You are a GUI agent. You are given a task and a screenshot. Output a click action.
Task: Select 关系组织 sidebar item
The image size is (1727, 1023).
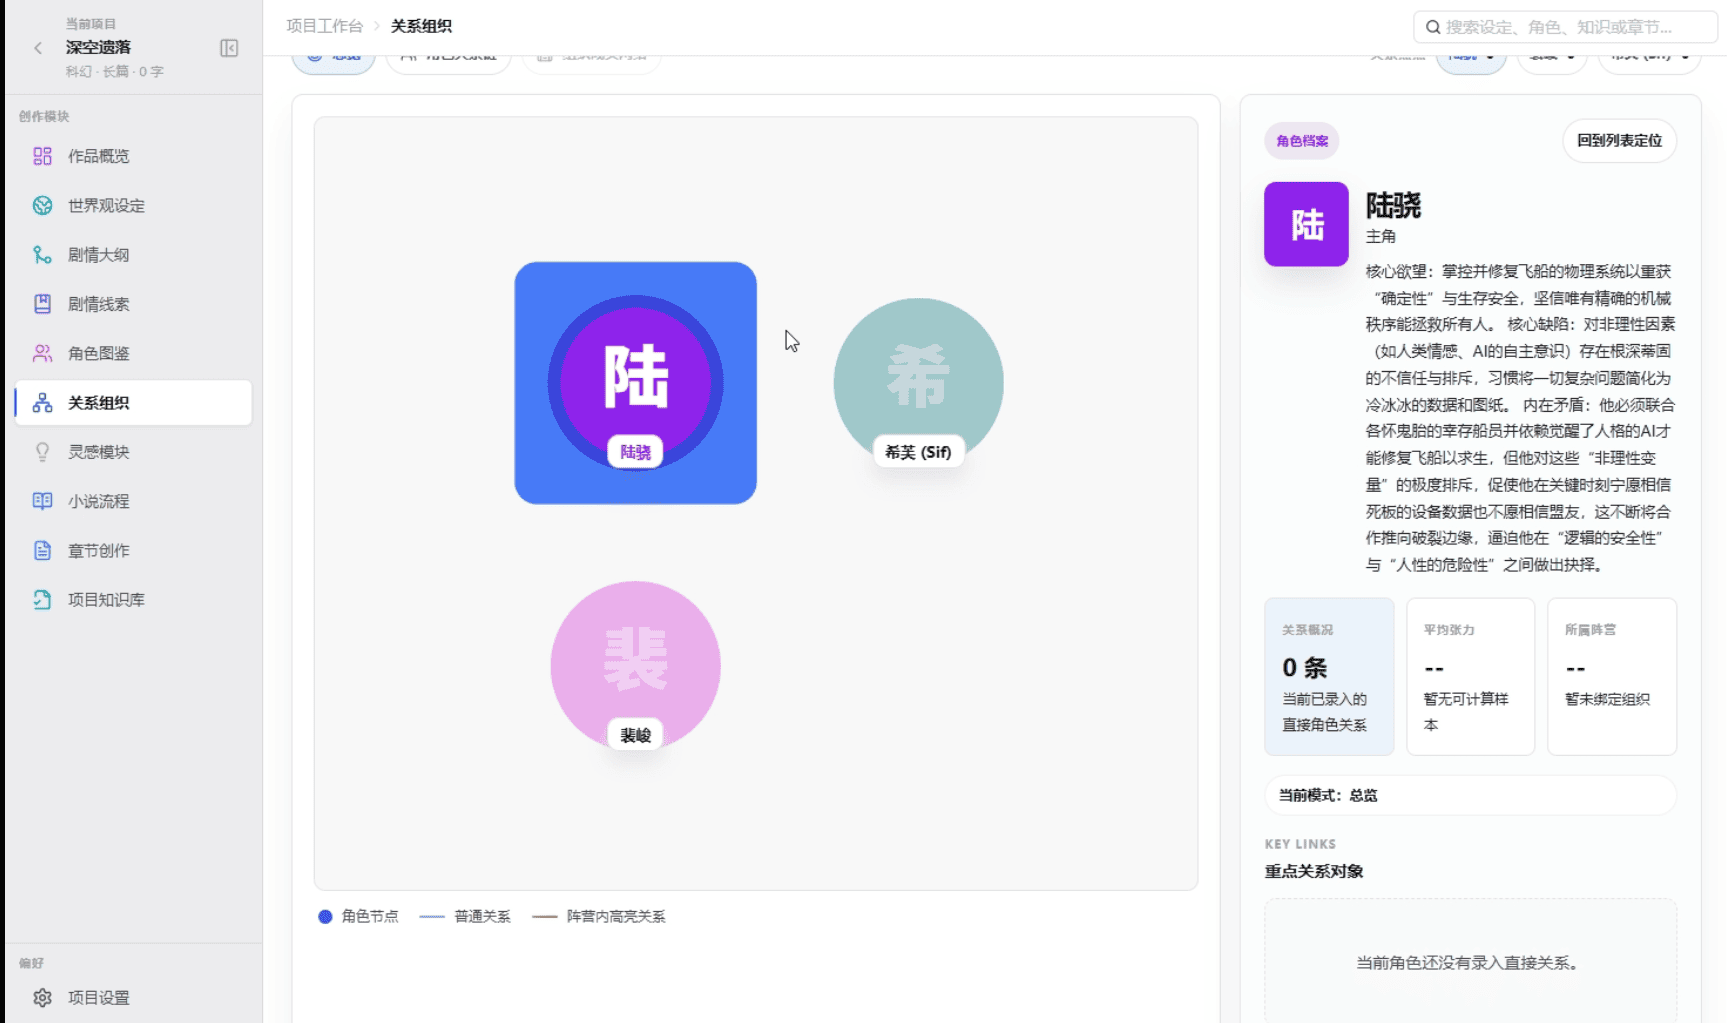(x=133, y=402)
